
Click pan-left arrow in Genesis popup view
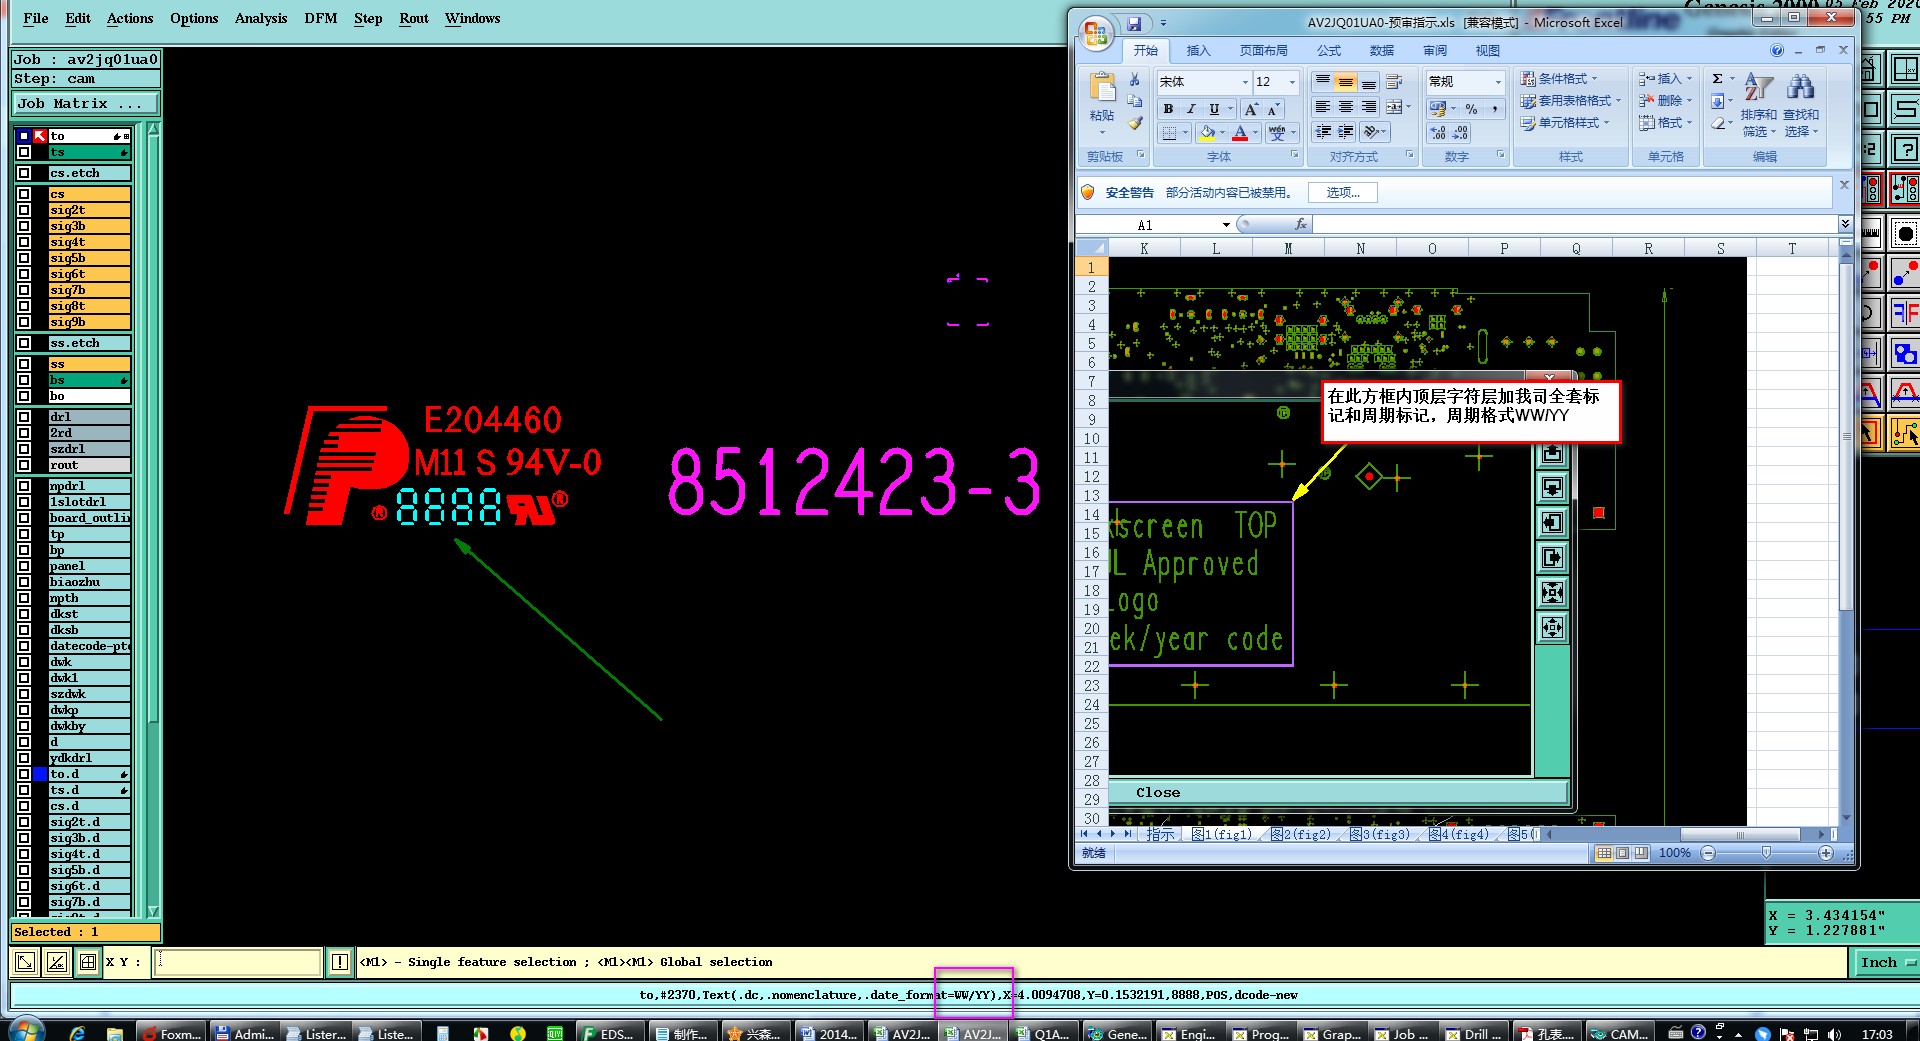click(1552, 523)
